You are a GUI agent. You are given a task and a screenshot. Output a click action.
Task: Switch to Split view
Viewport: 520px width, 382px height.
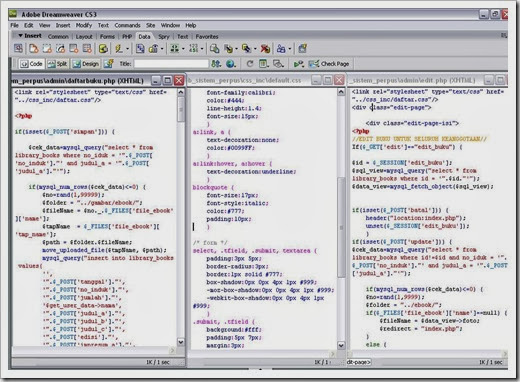[58, 64]
